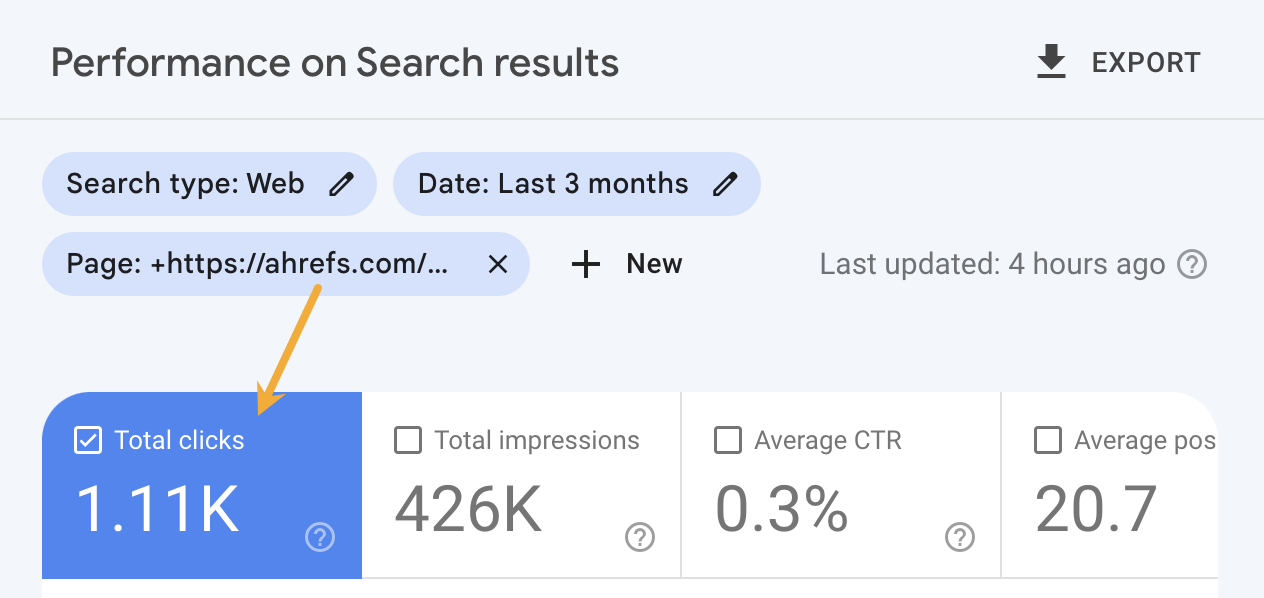The image size is (1264, 598).
Task: Click New to add a filter
Action: (653, 264)
